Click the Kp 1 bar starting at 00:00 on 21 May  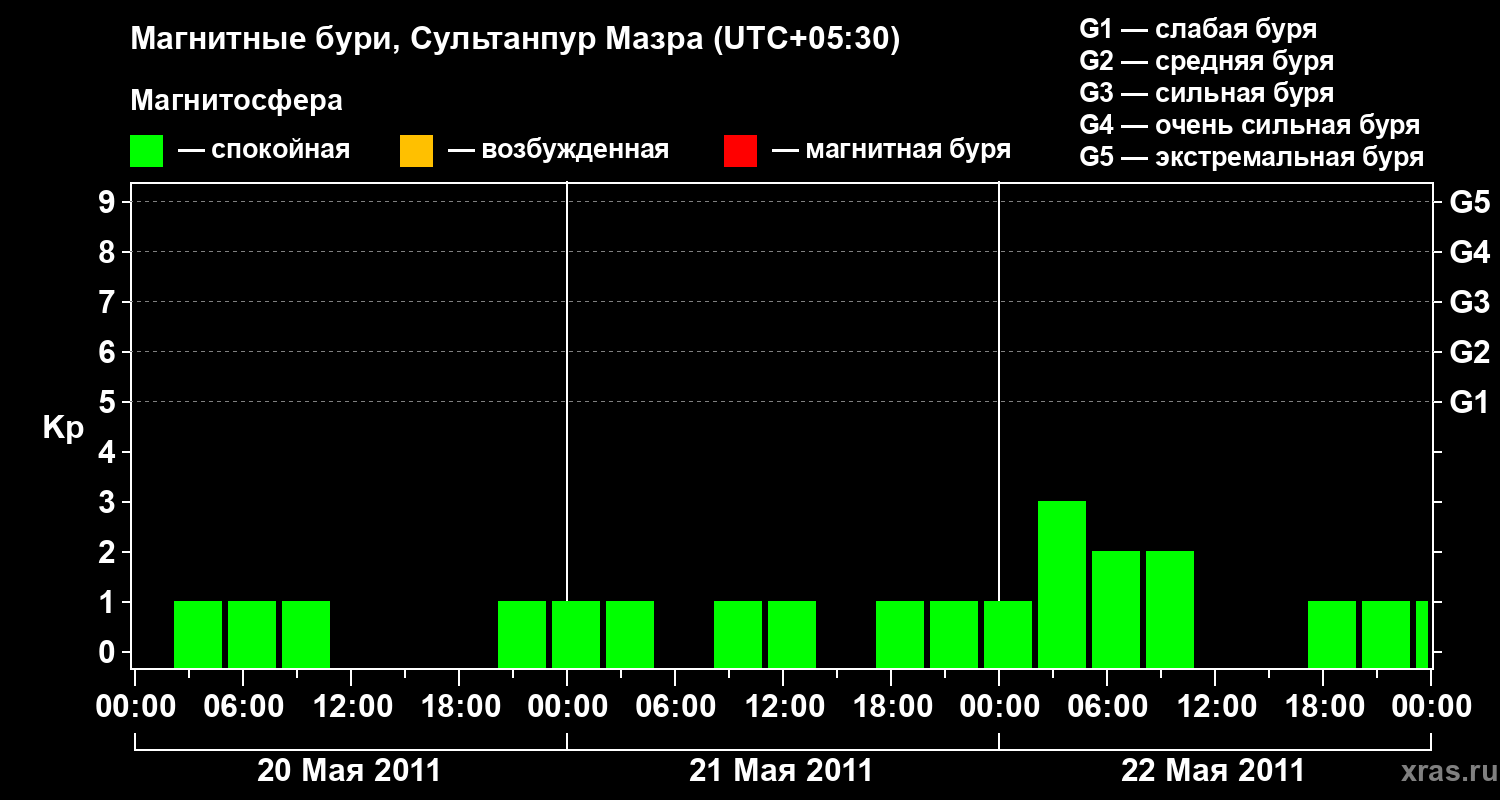pos(576,634)
